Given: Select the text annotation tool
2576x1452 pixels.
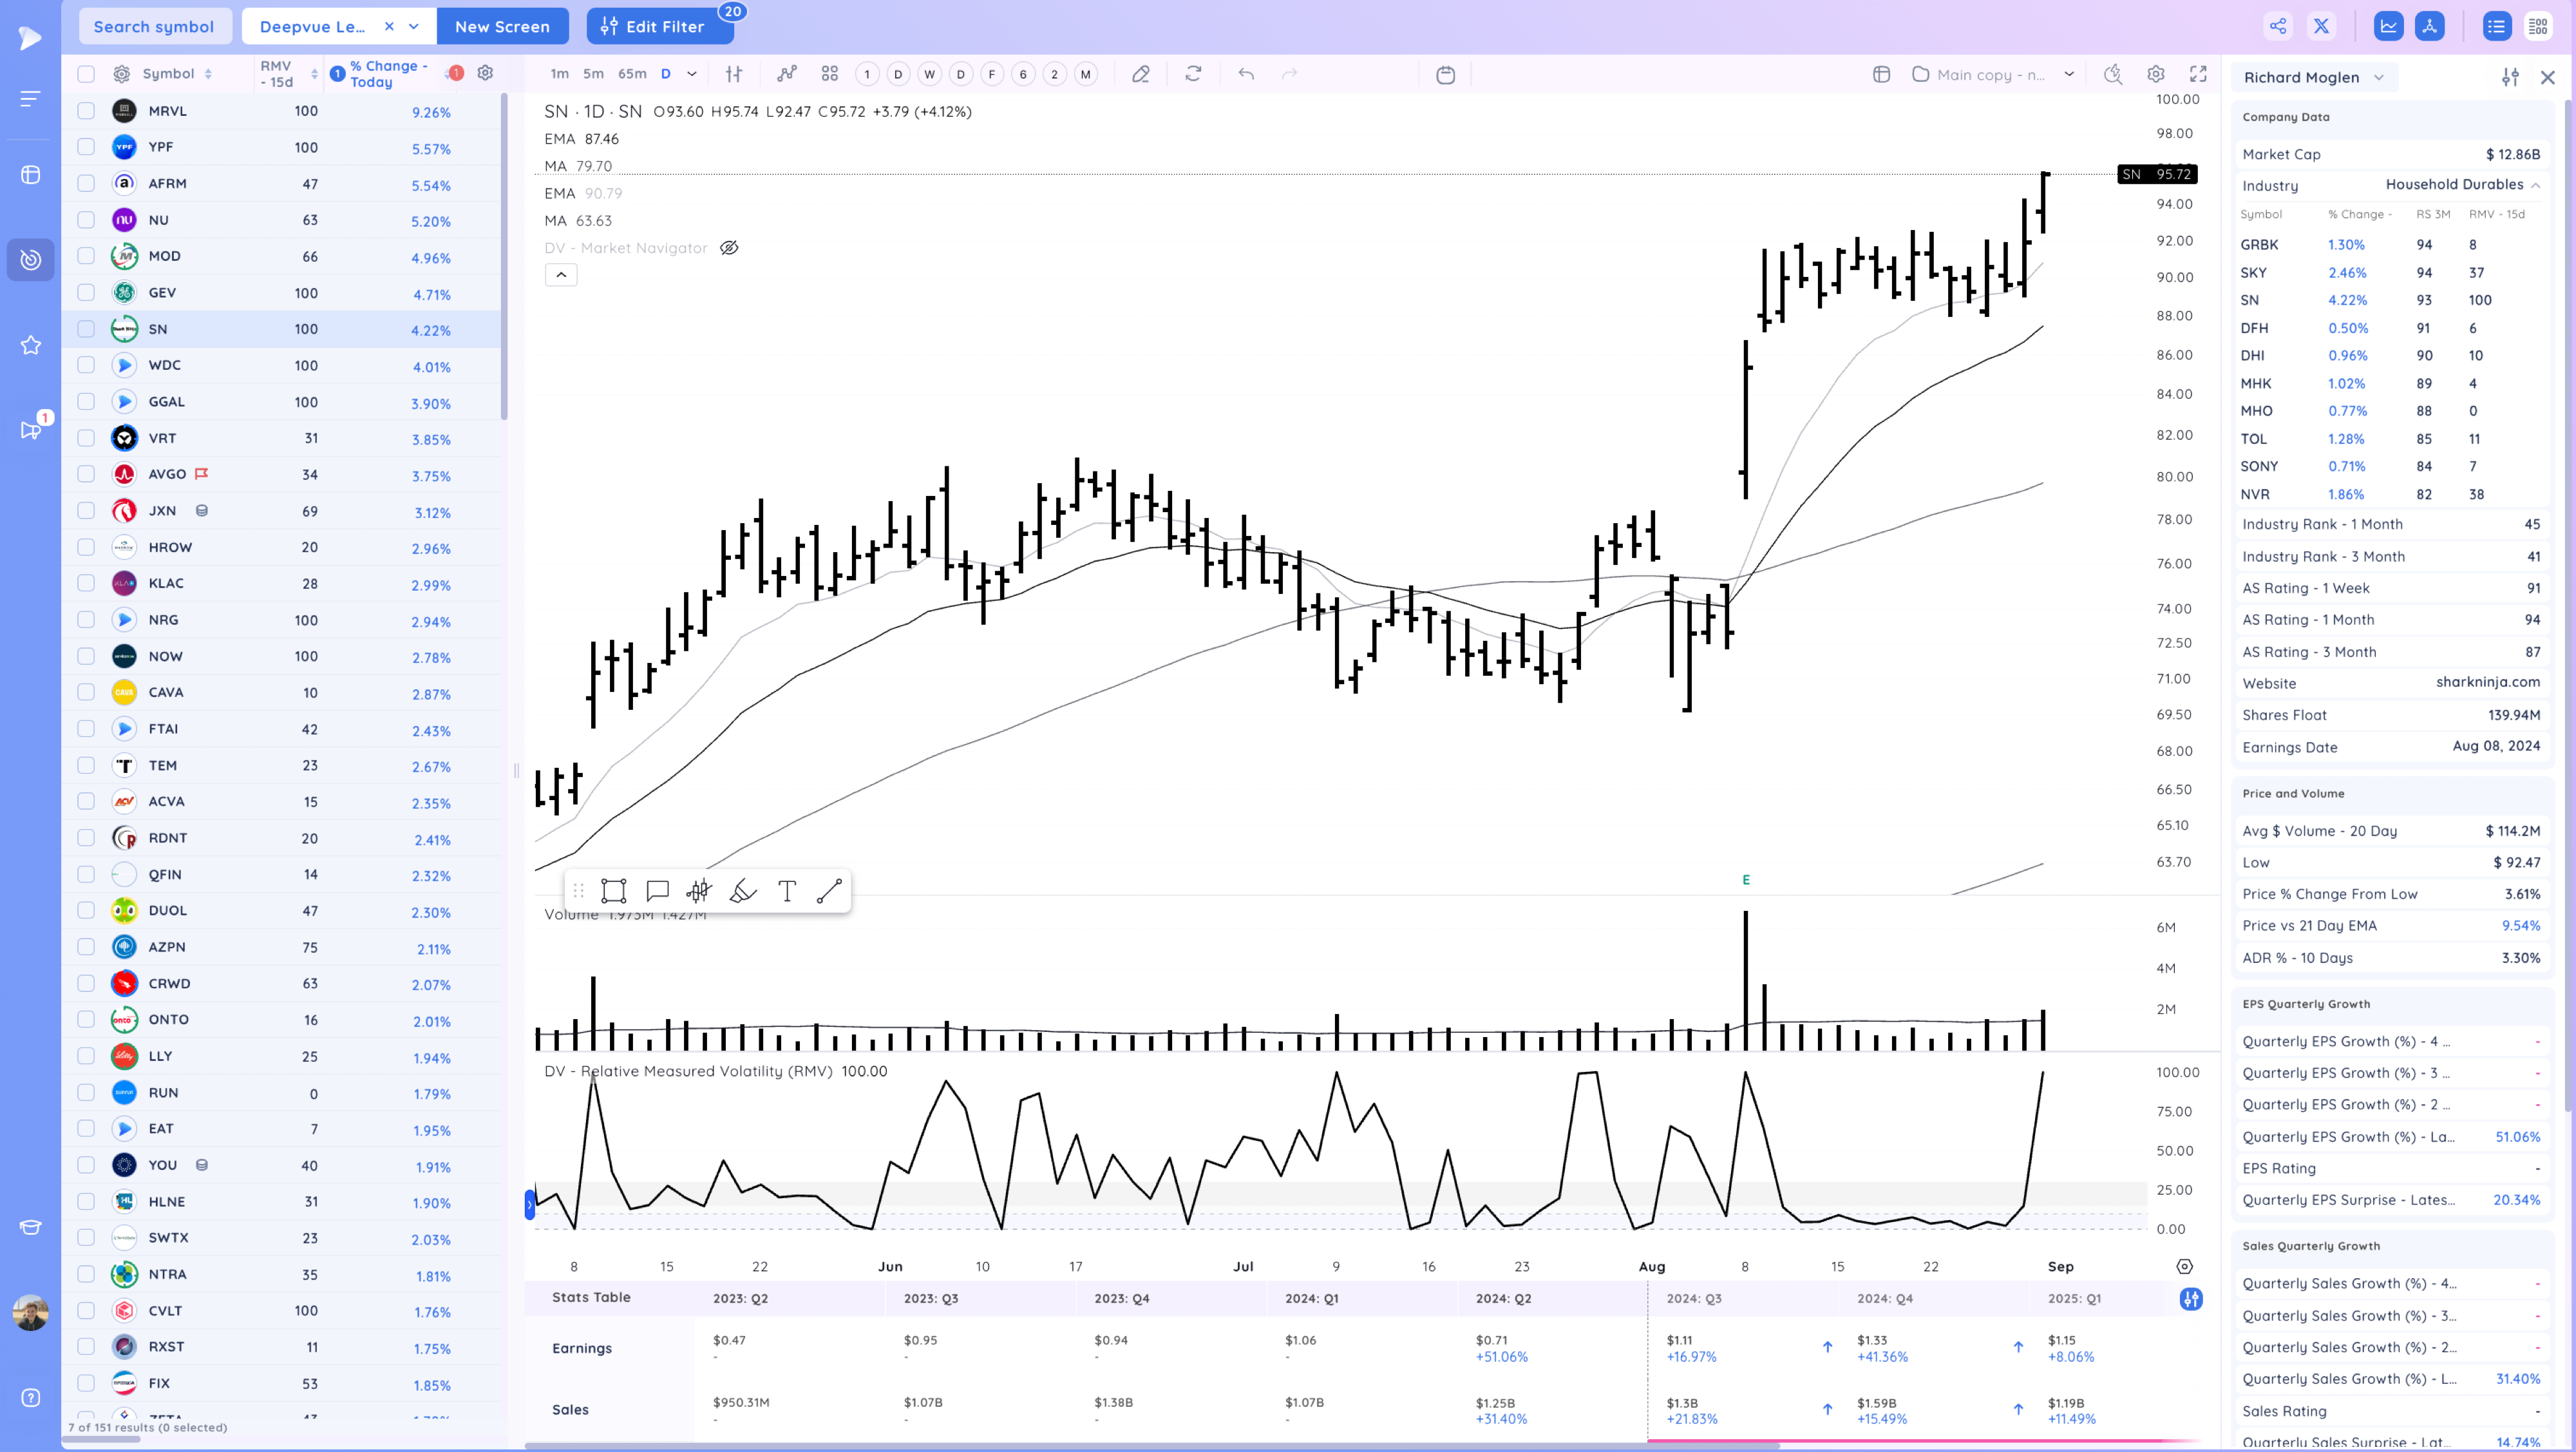Looking at the screenshot, I should pyautogui.click(x=786, y=891).
